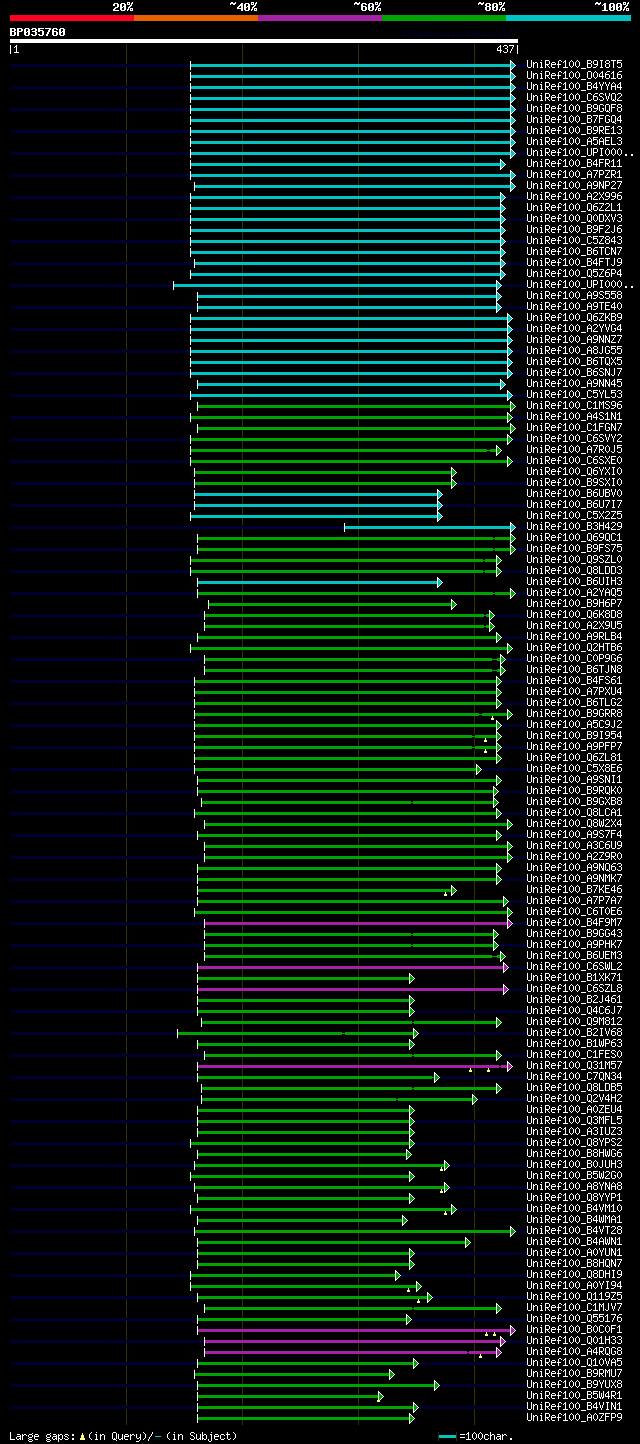
Task: Select label UniRef100_B5W4R1
Action: [574, 1395]
